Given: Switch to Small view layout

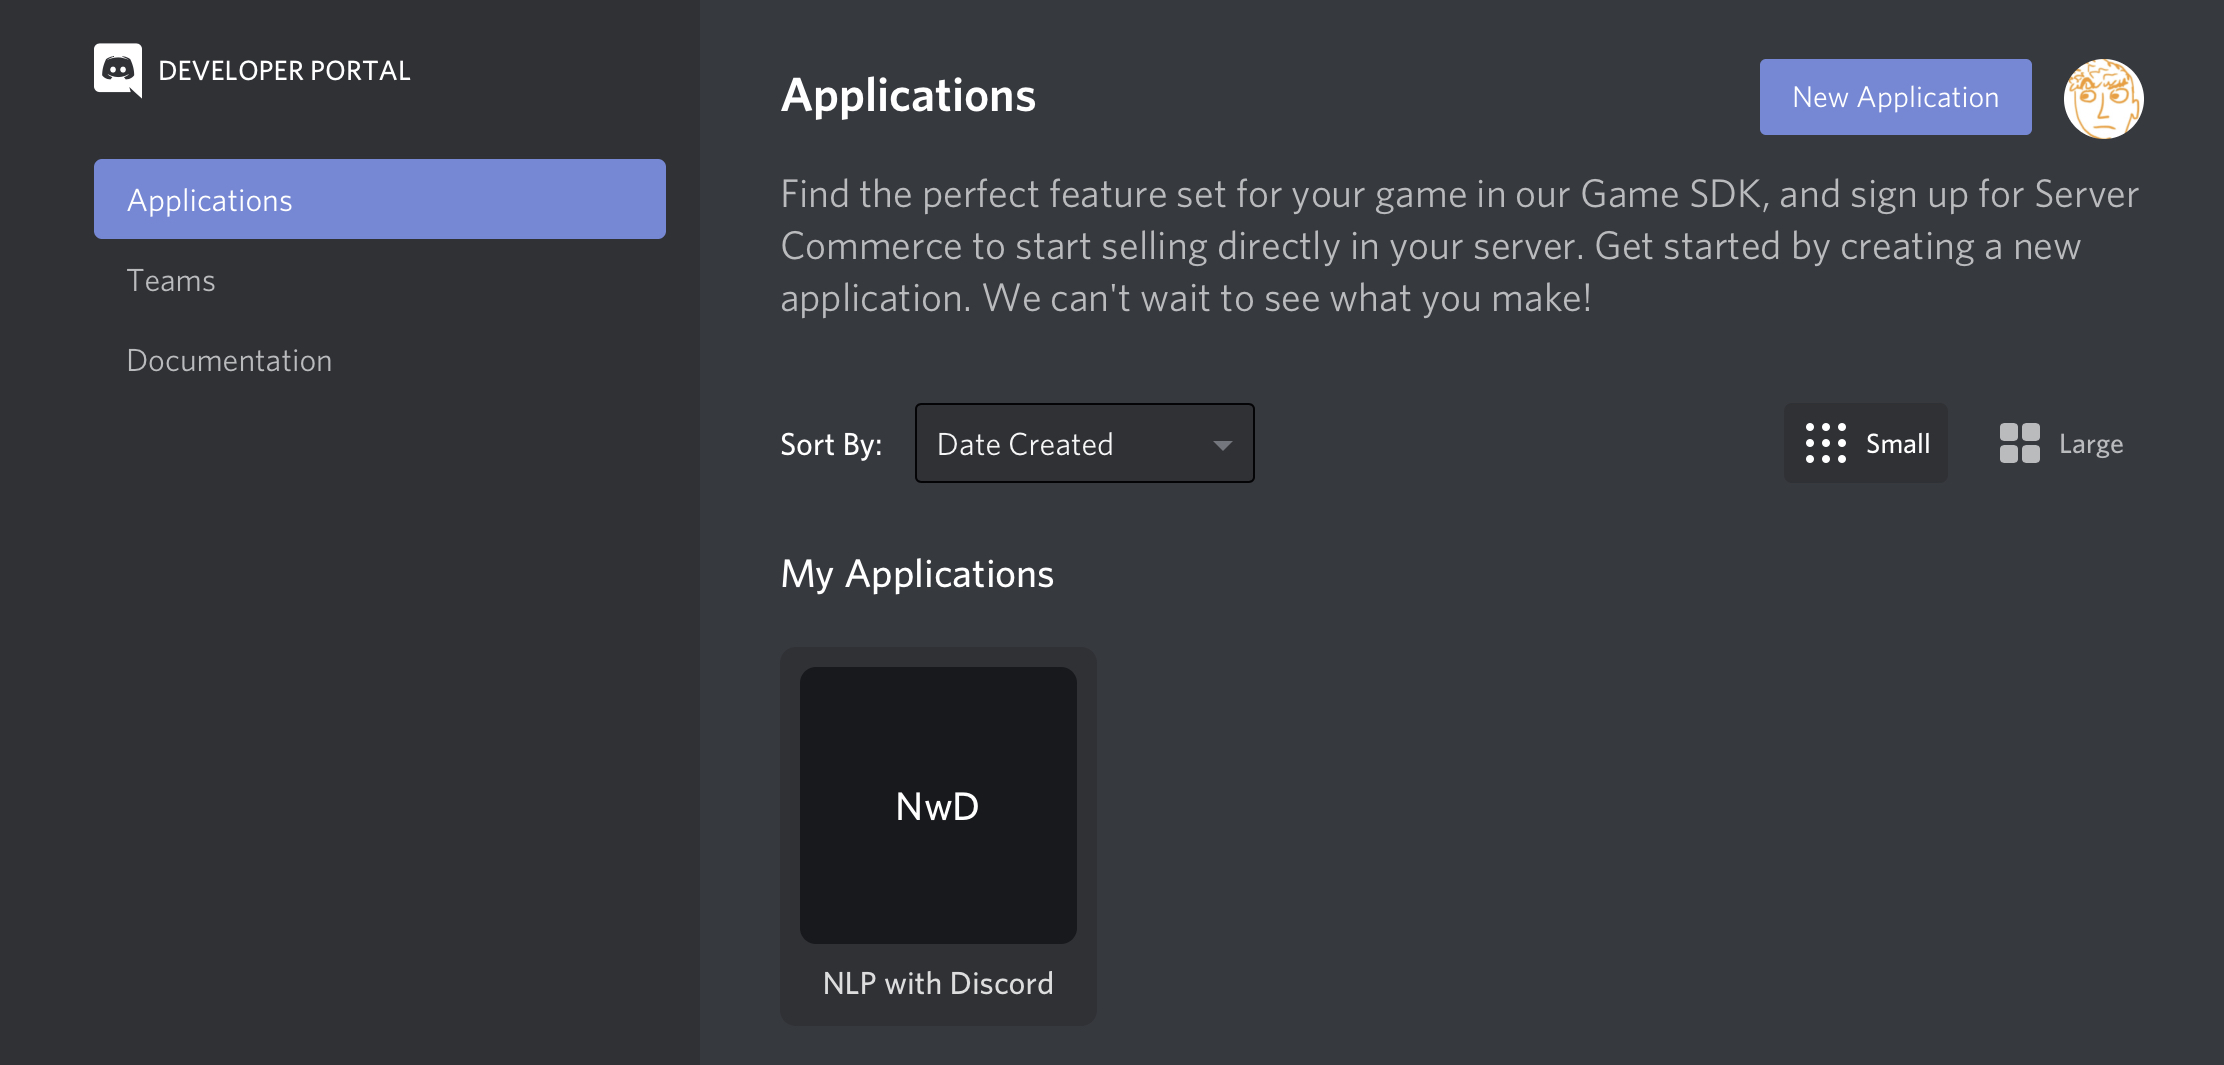Looking at the screenshot, I should [x=1866, y=443].
